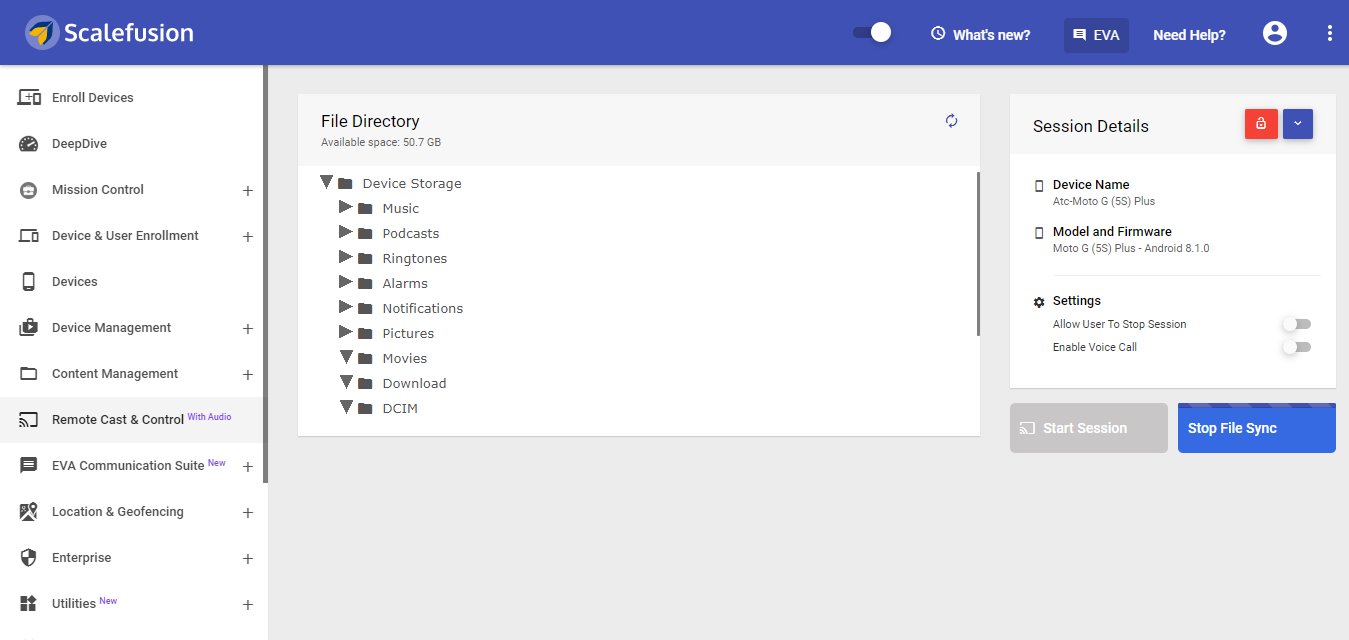Open the user account profile icon
The image size is (1349, 640).
[x=1275, y=33]
